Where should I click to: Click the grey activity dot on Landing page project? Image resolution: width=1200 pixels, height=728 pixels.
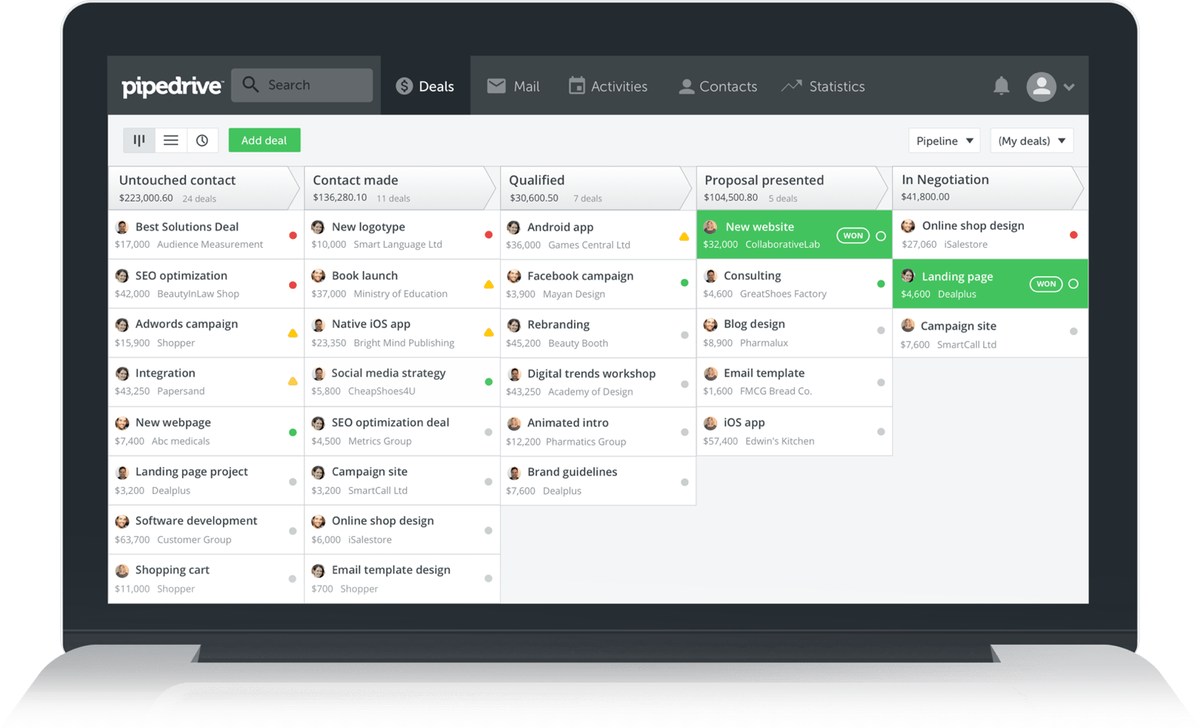(x=293, y=481)
